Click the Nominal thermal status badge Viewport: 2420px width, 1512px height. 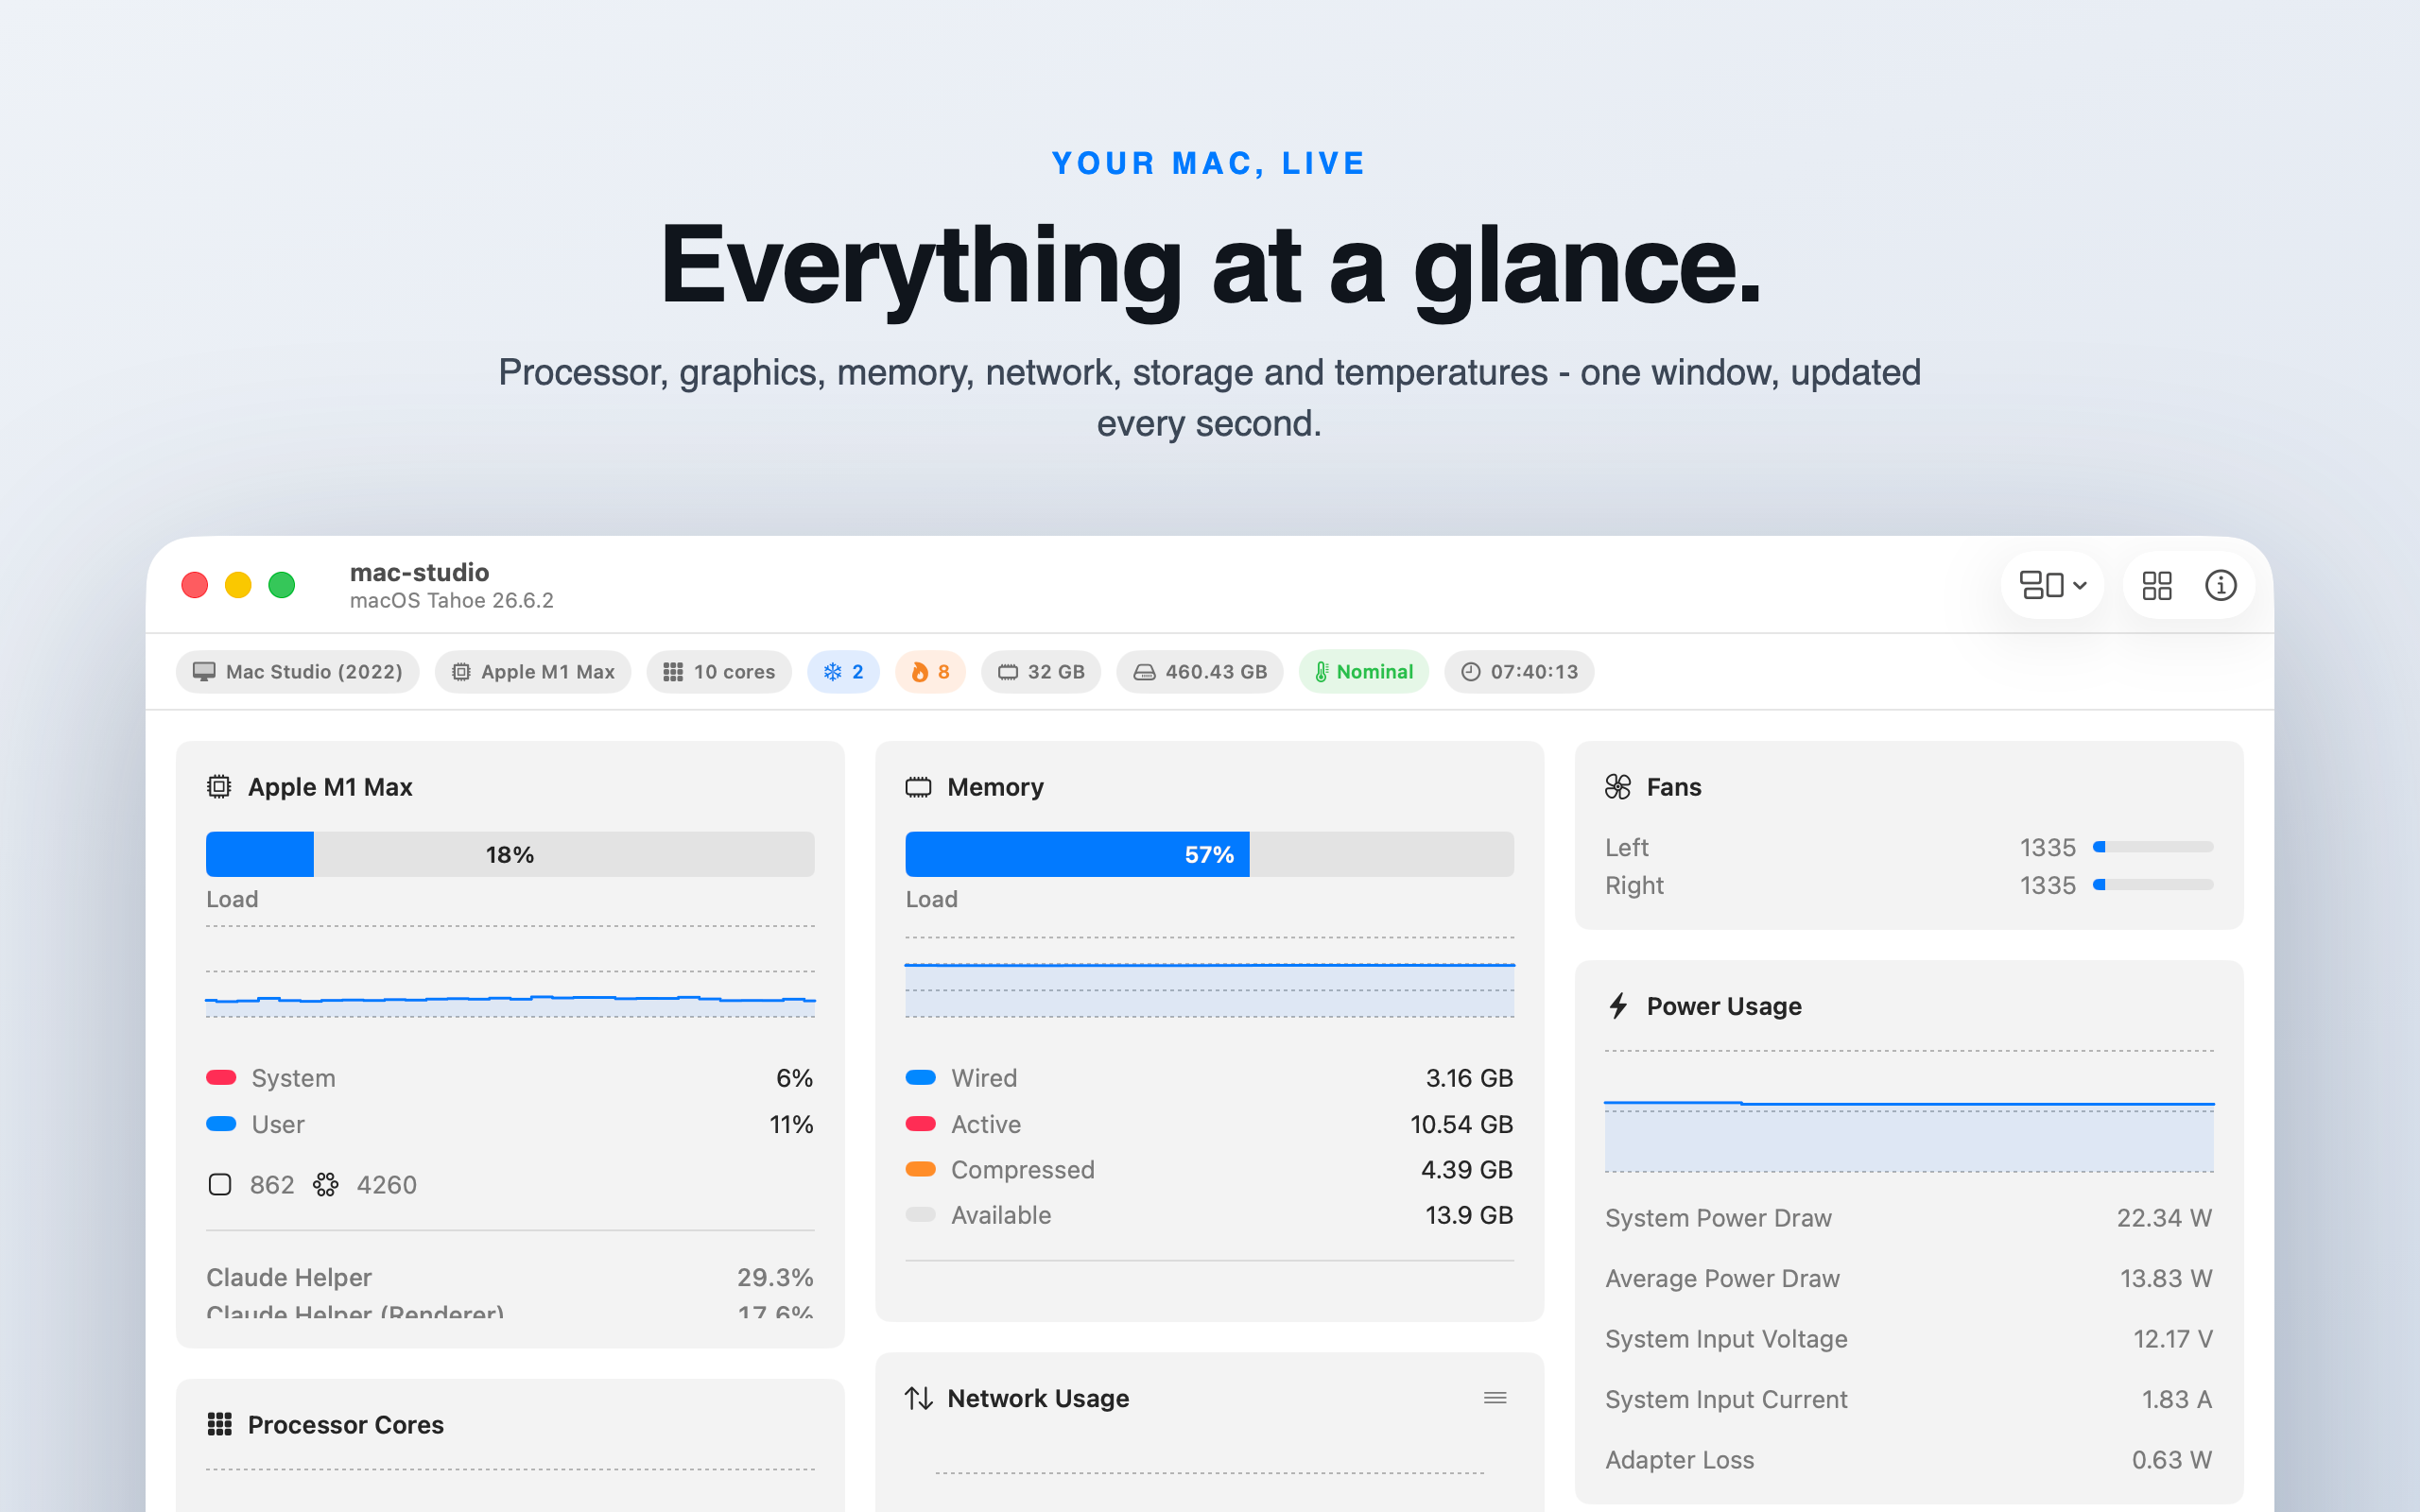[x=1364, y=672]
